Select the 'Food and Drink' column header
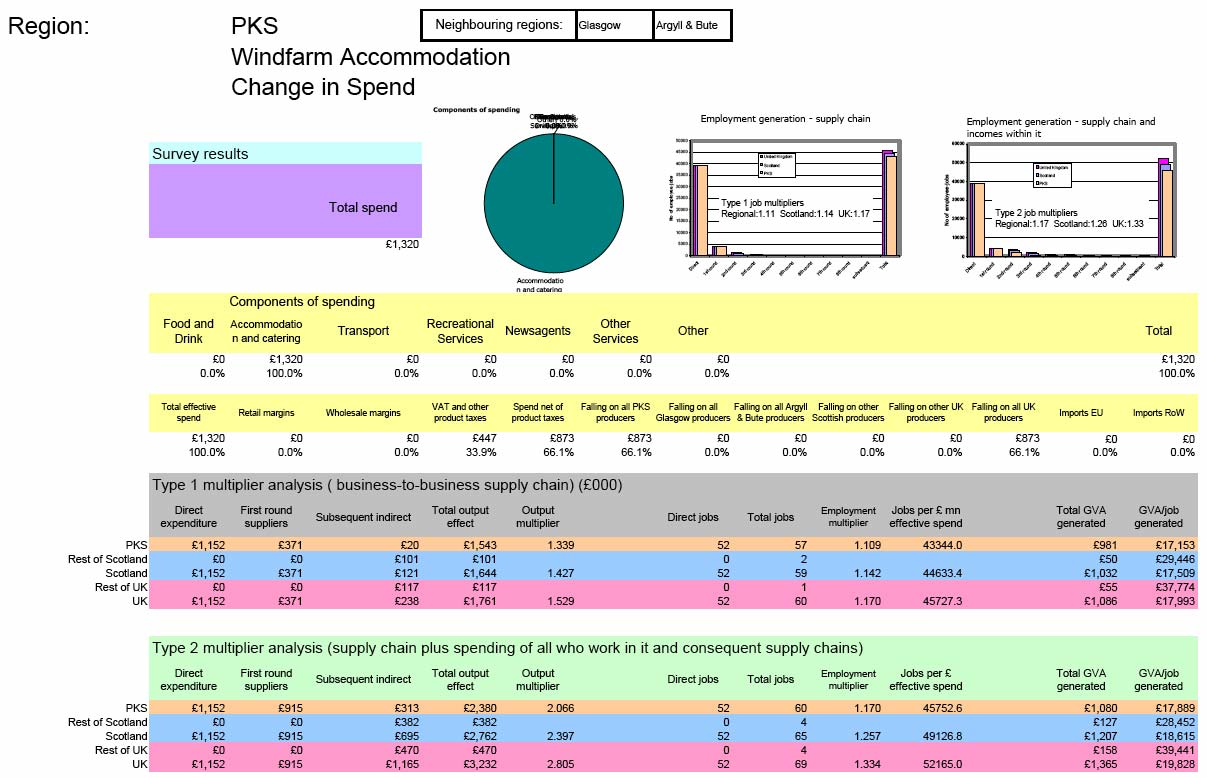 188,330
